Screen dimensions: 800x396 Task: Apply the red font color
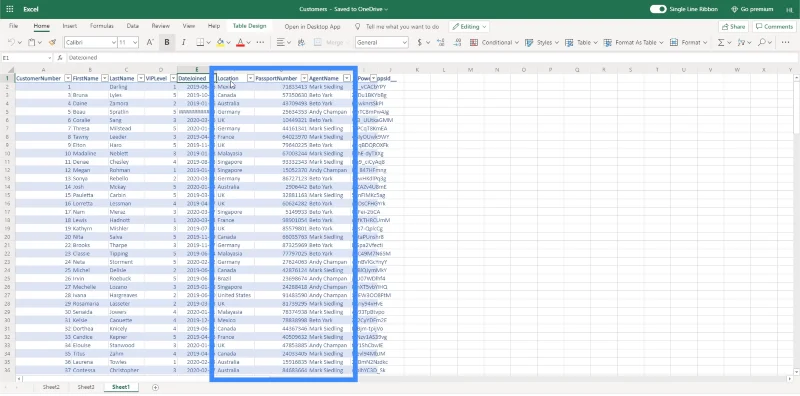240,42
